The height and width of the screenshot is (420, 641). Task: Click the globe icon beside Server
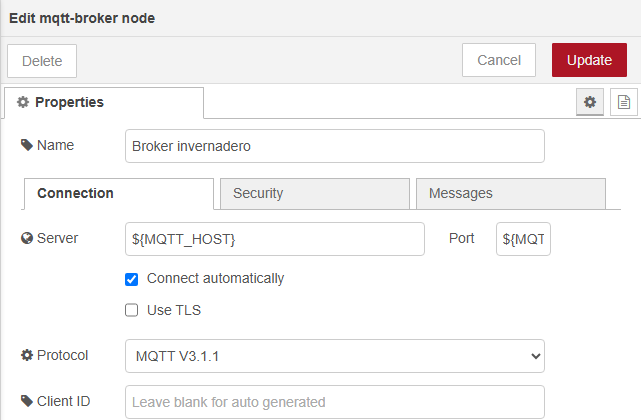point(27,238)
